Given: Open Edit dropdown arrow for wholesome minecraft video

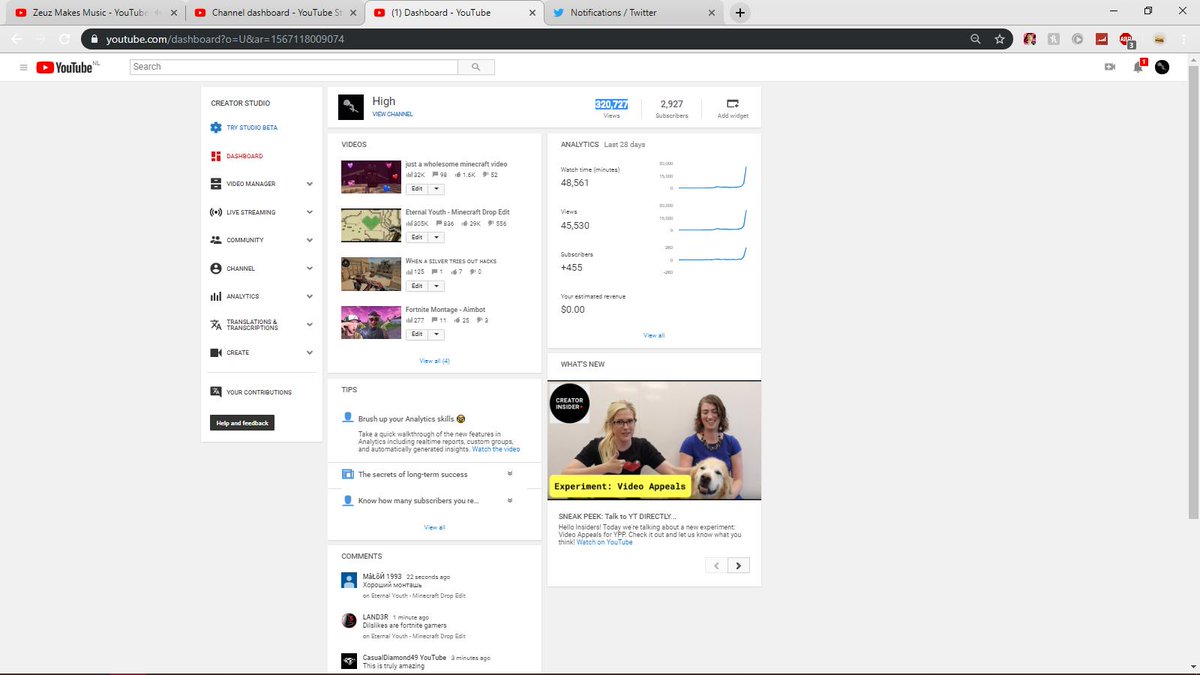Looking at the screenshot, I should [x=437, y=189].
